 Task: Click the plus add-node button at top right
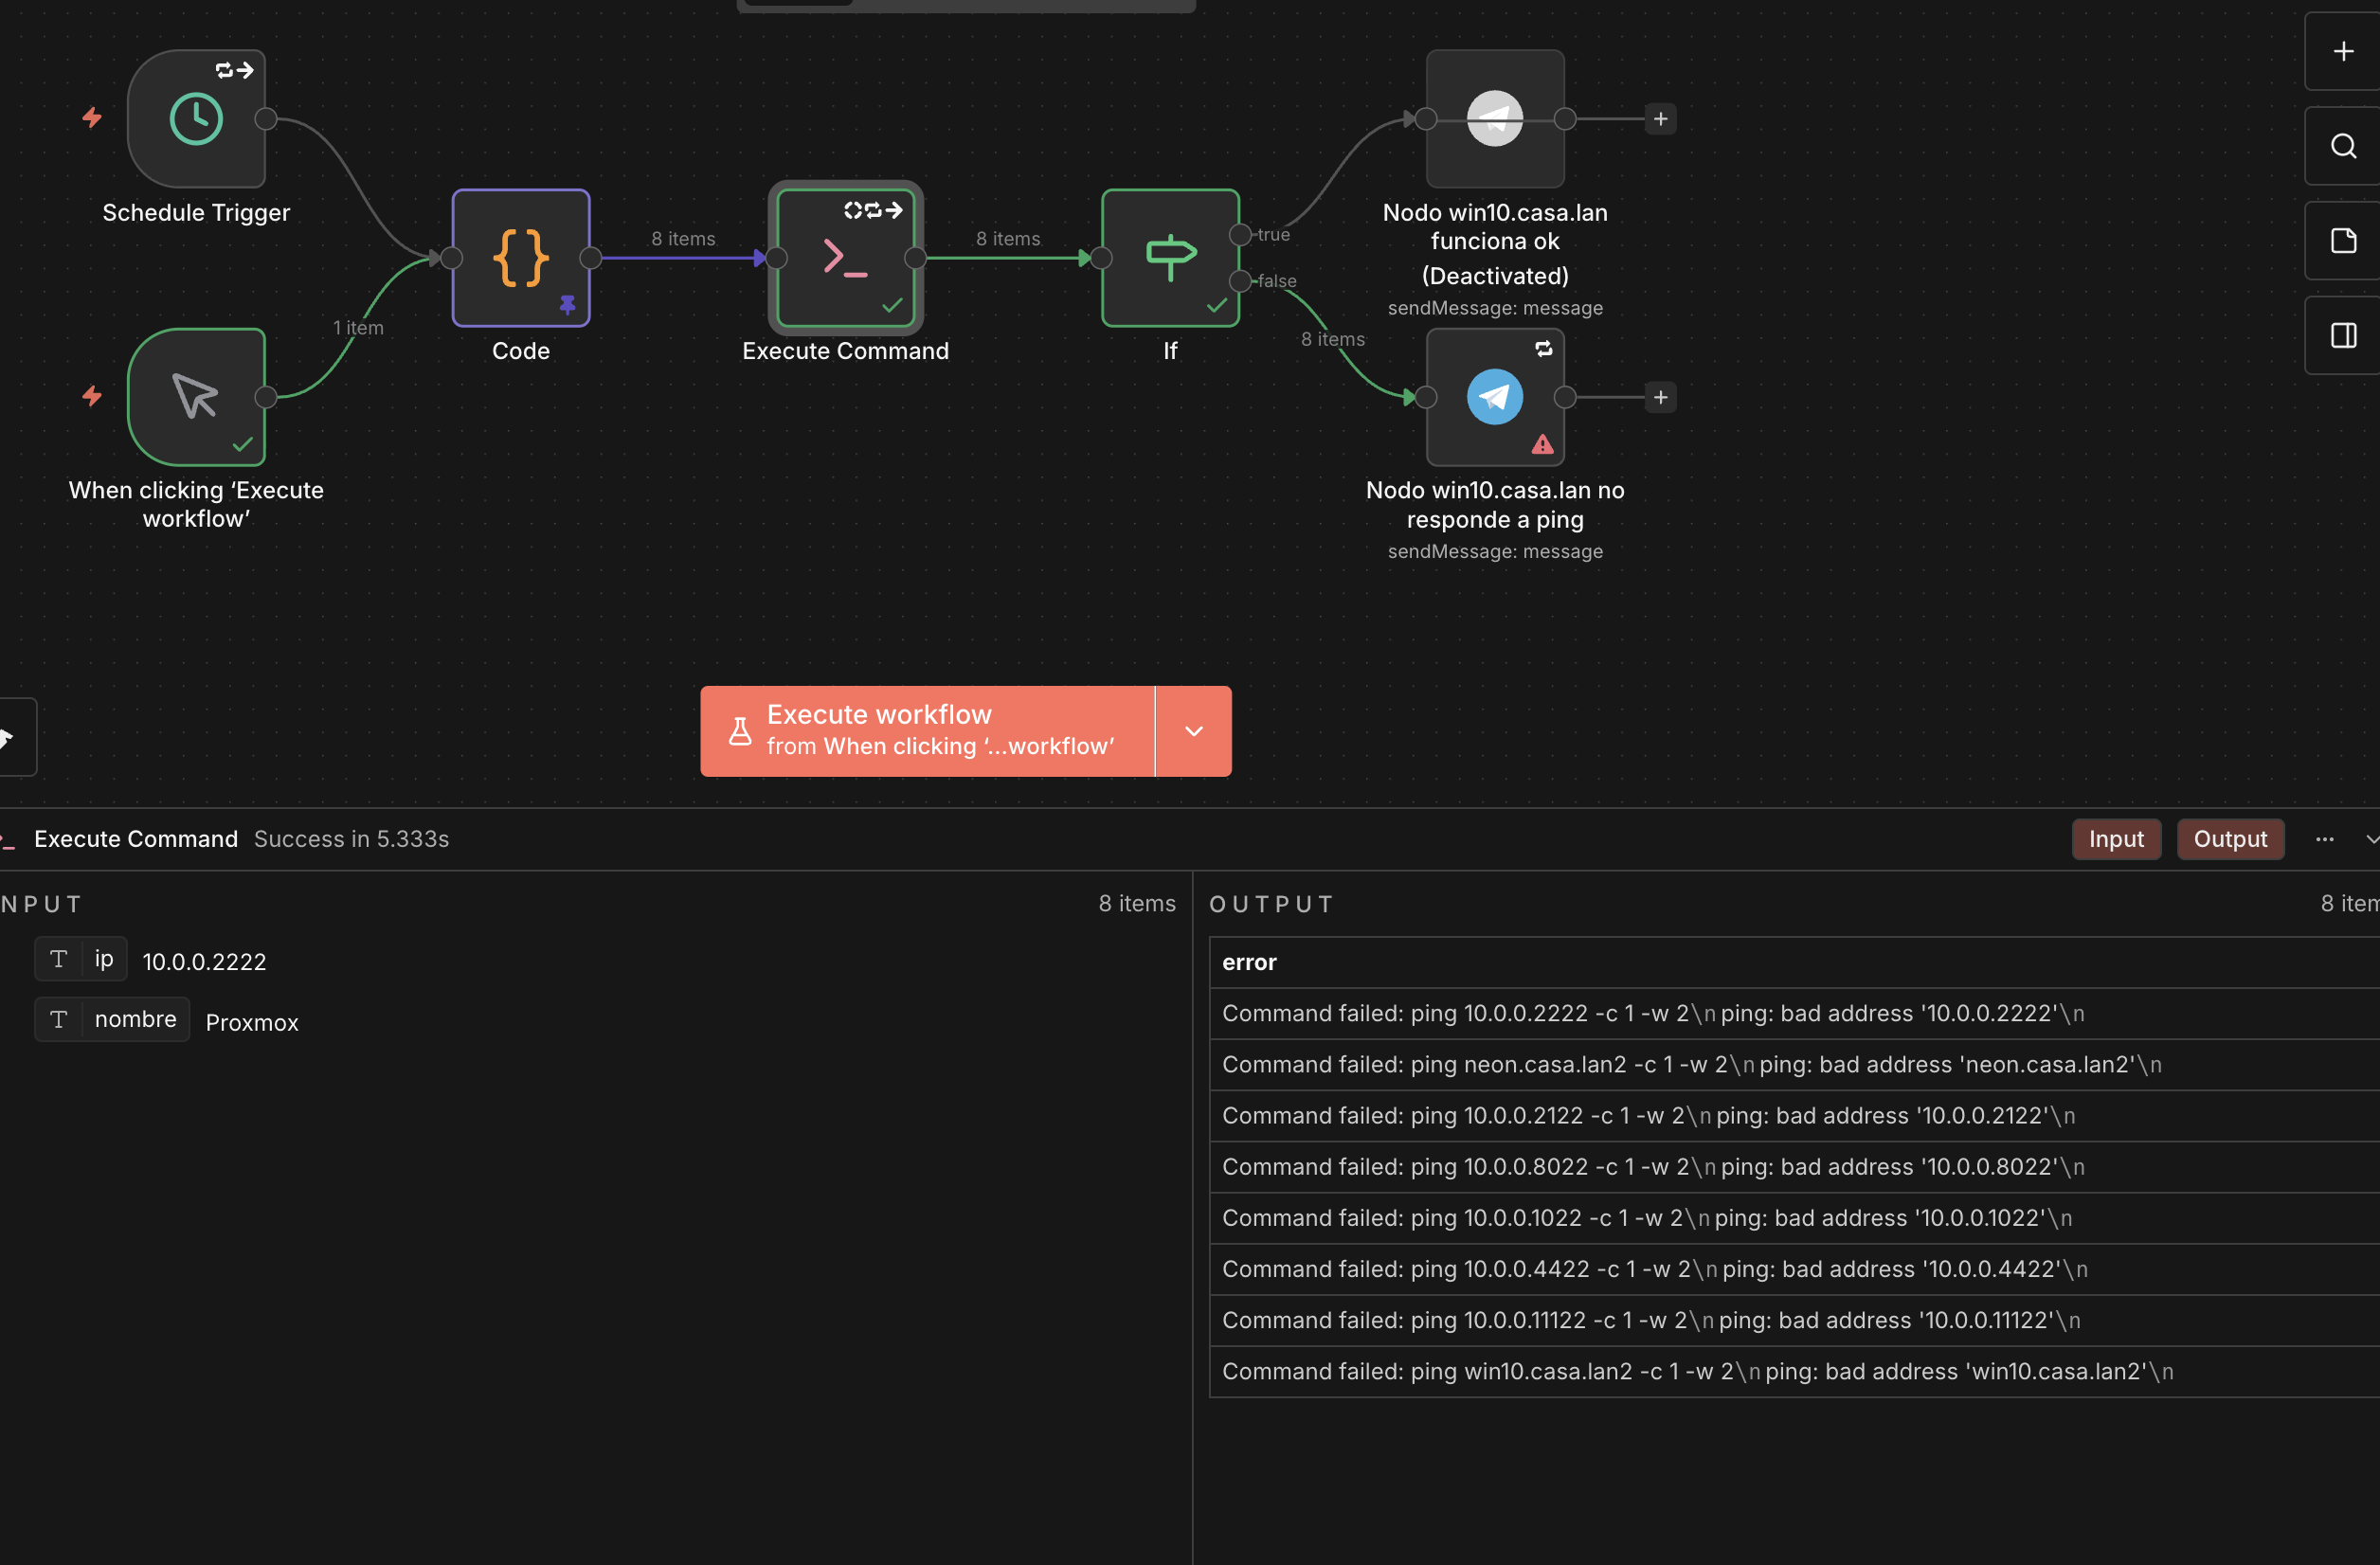pyautogui.click(x=2343, y=51)
